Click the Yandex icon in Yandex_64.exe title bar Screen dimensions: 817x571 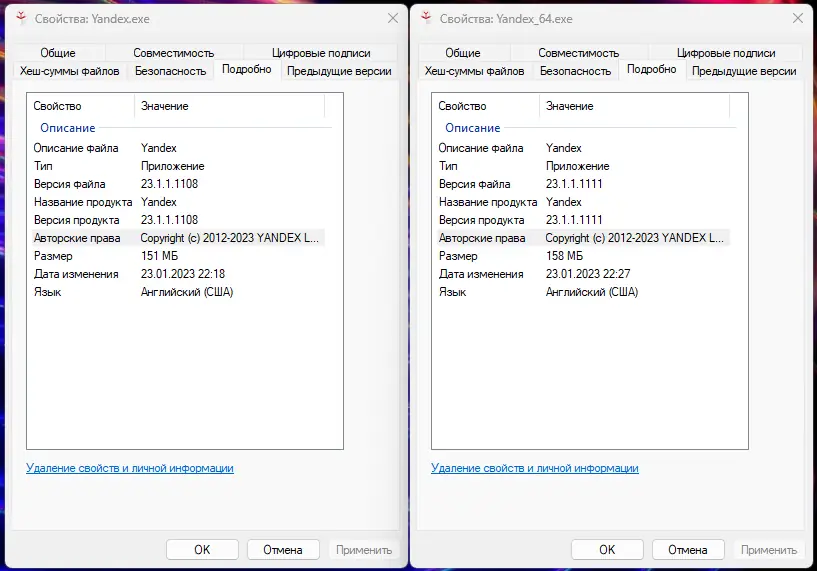point(428,18)
